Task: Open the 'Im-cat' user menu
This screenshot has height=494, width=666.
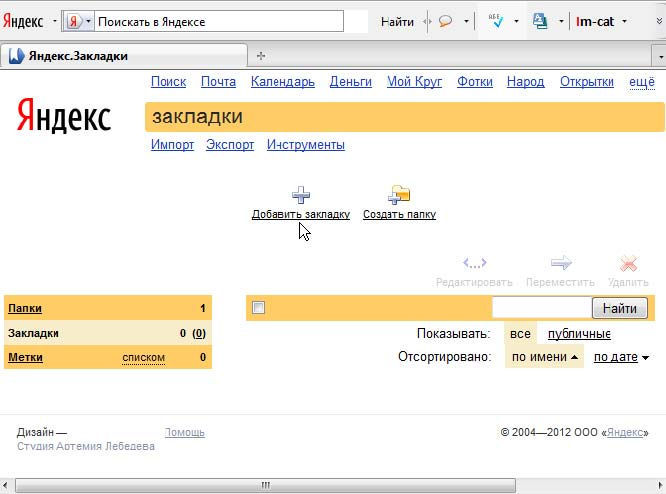Action: coord(601,21)
